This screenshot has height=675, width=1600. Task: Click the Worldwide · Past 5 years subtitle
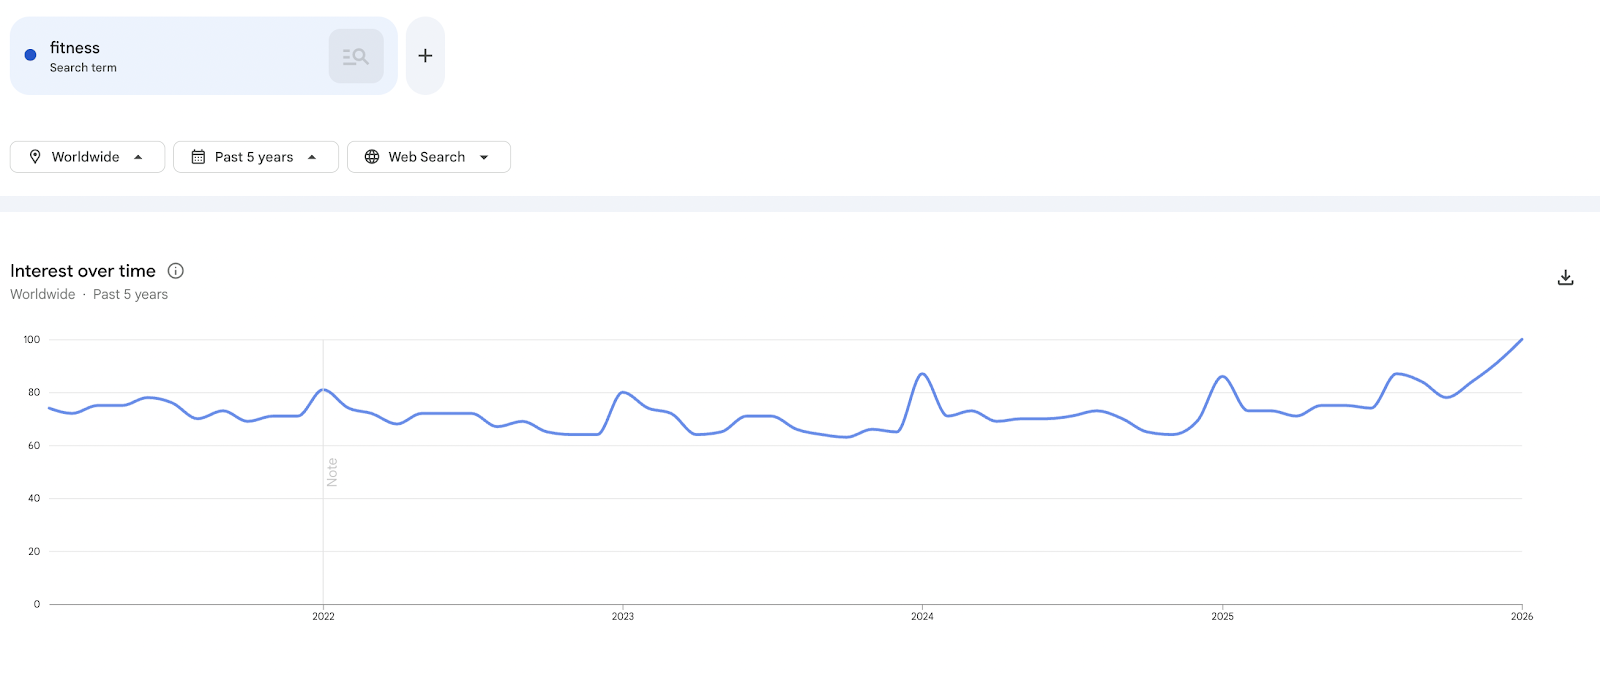click(89, 294)
